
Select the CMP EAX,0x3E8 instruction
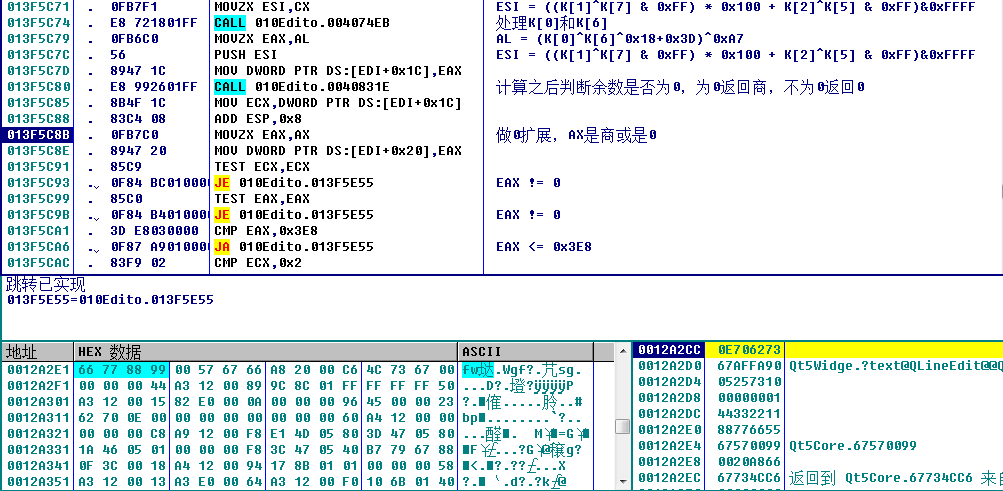[266, 231]
